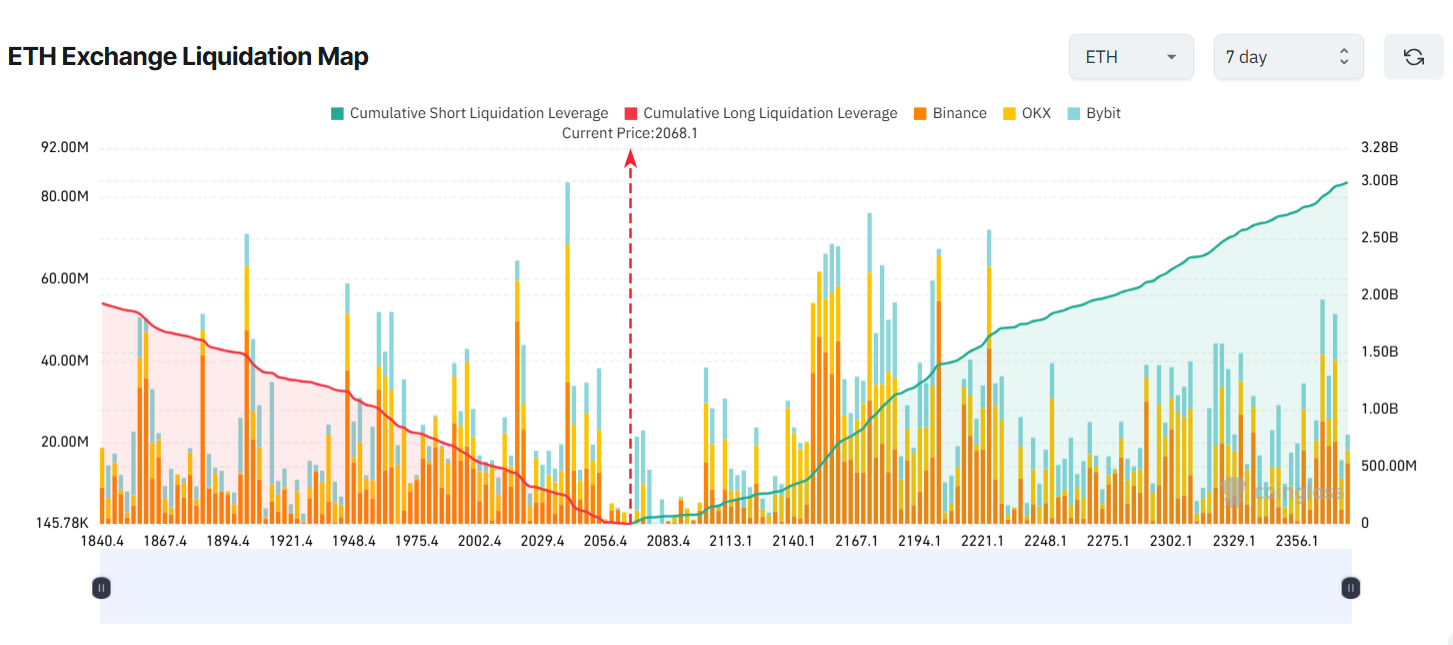The image size is (1453, 645).
Task: Click the up stepper arrow on 7 day selector
Action: (x=1344, y=50)
